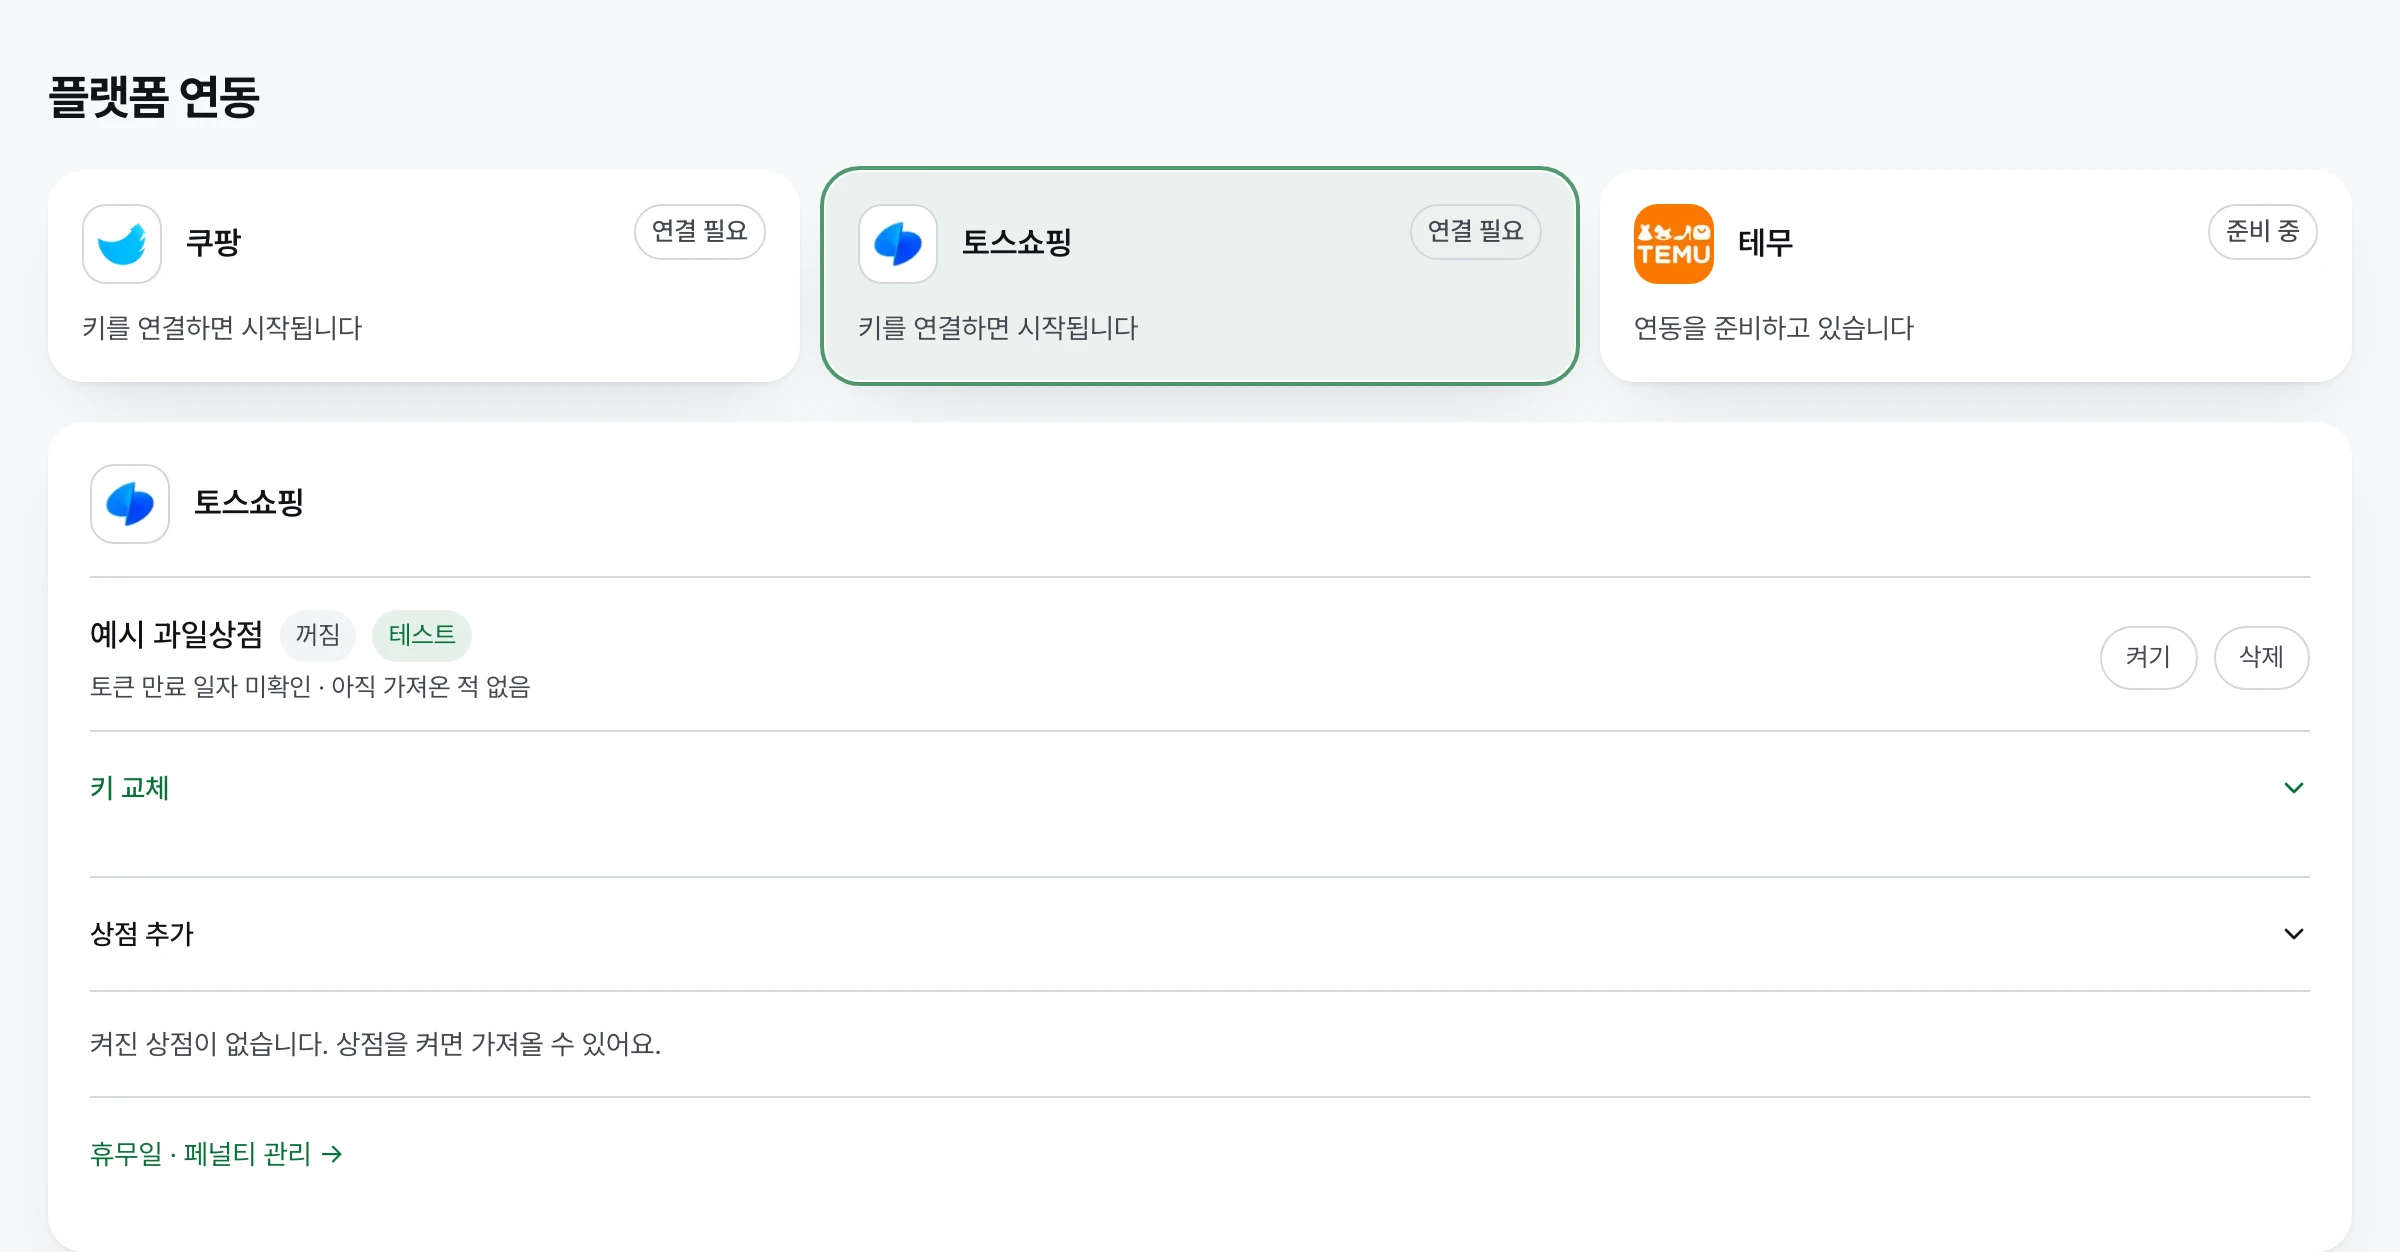
Task: Click the green 테스트 badge
Action: point(422,635)
